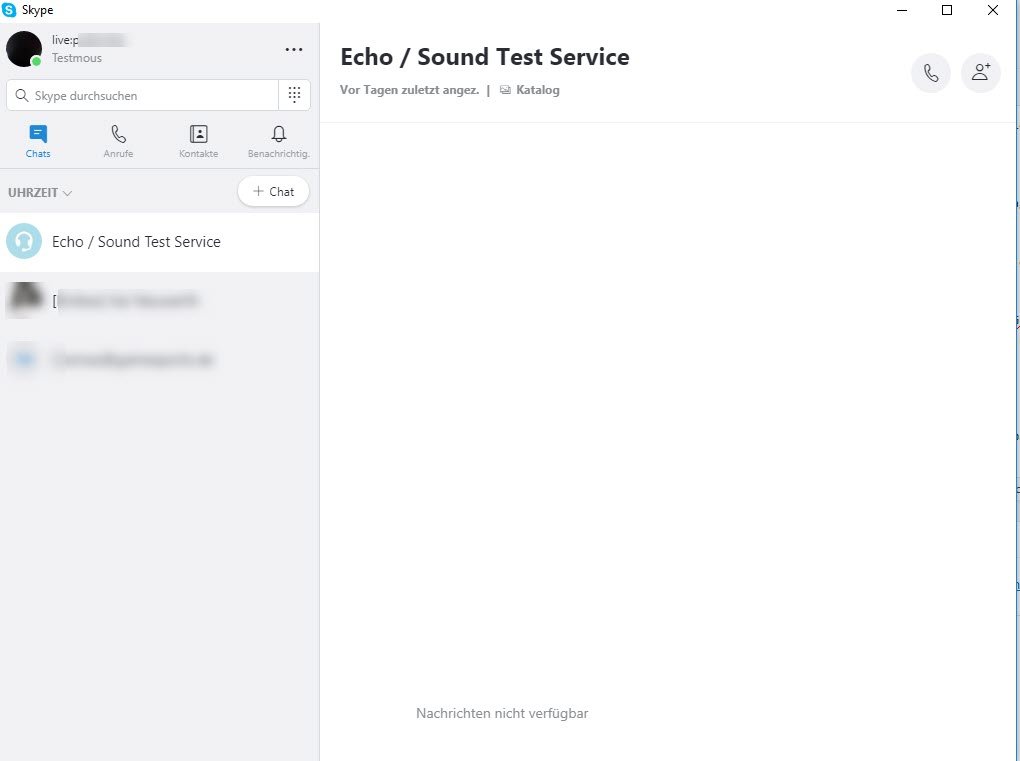Open the Kontakte tab
The height and width of the screenshot is (761, 1020).
pos(198,141)
